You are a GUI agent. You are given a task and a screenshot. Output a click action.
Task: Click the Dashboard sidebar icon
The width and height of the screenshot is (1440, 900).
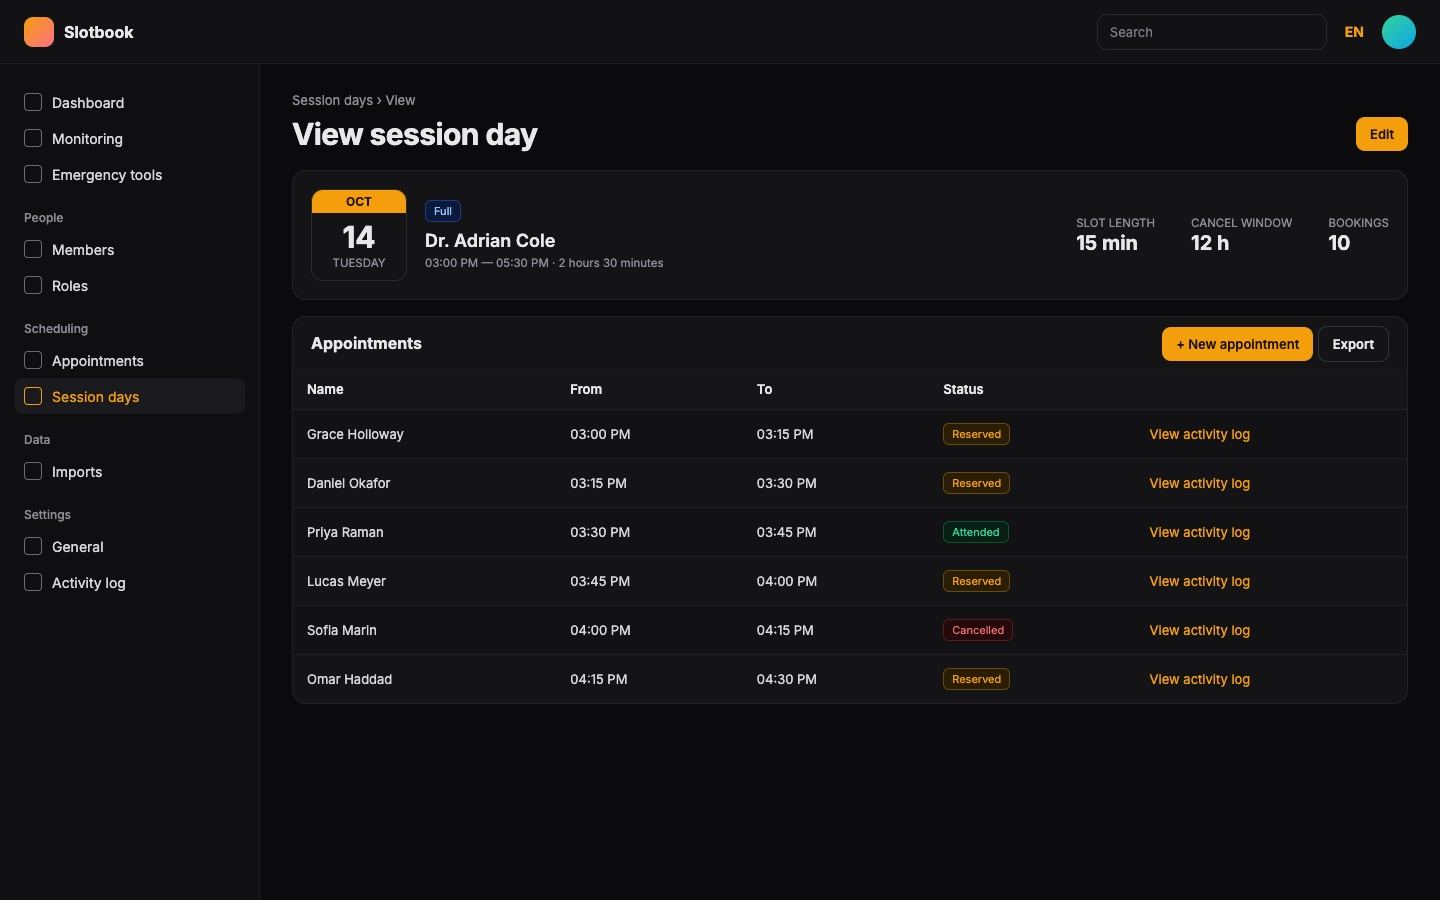coord(33,102)
